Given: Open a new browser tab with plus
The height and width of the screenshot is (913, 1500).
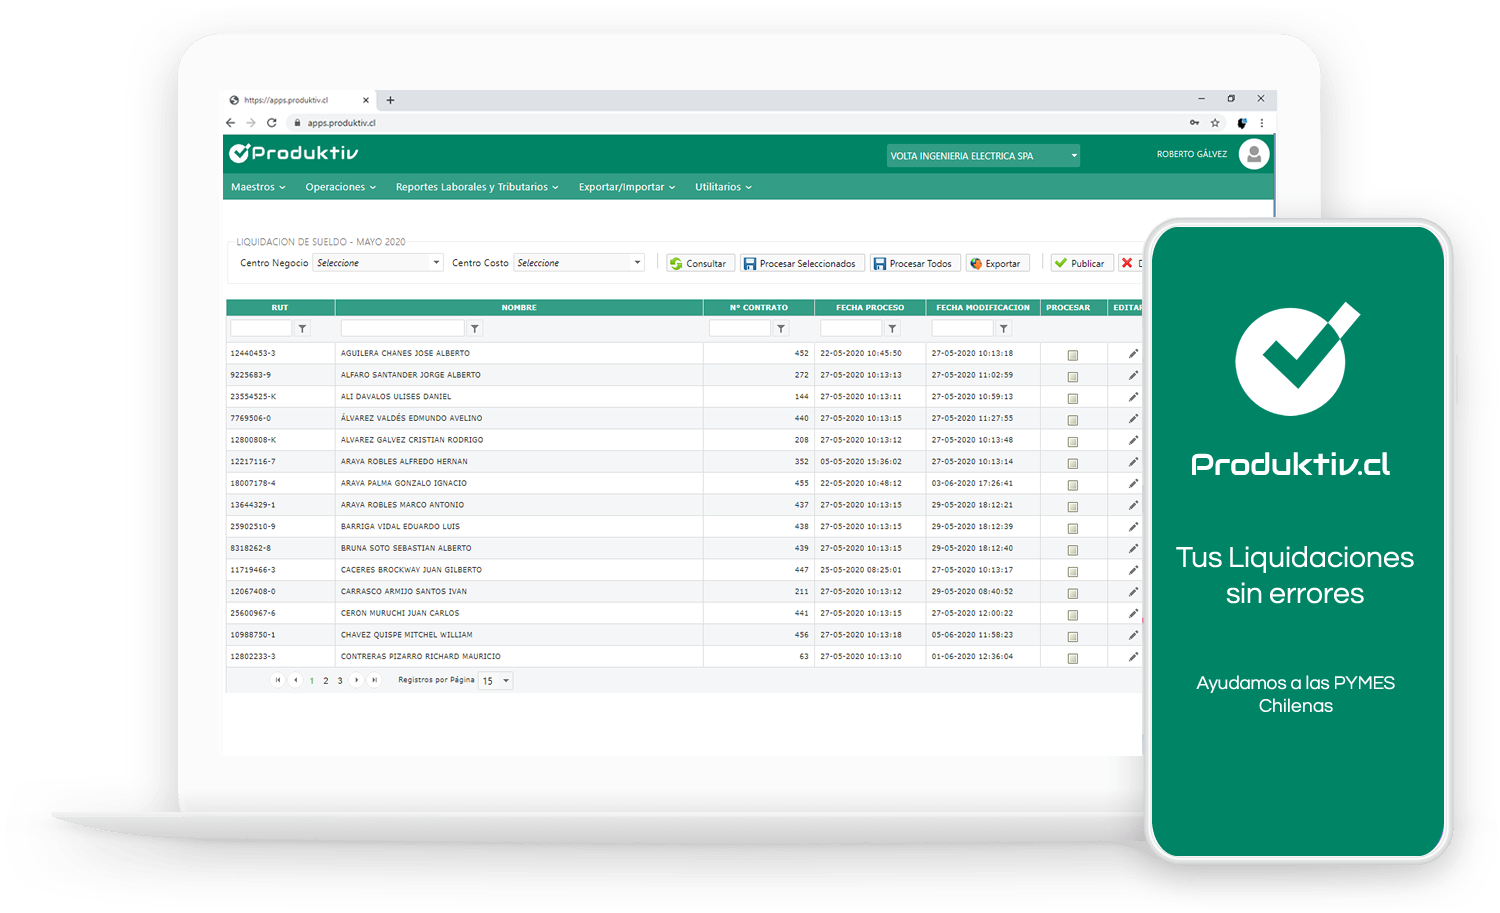Looking at the screenshot, I should pyautogui.click(x=390, y=100).
